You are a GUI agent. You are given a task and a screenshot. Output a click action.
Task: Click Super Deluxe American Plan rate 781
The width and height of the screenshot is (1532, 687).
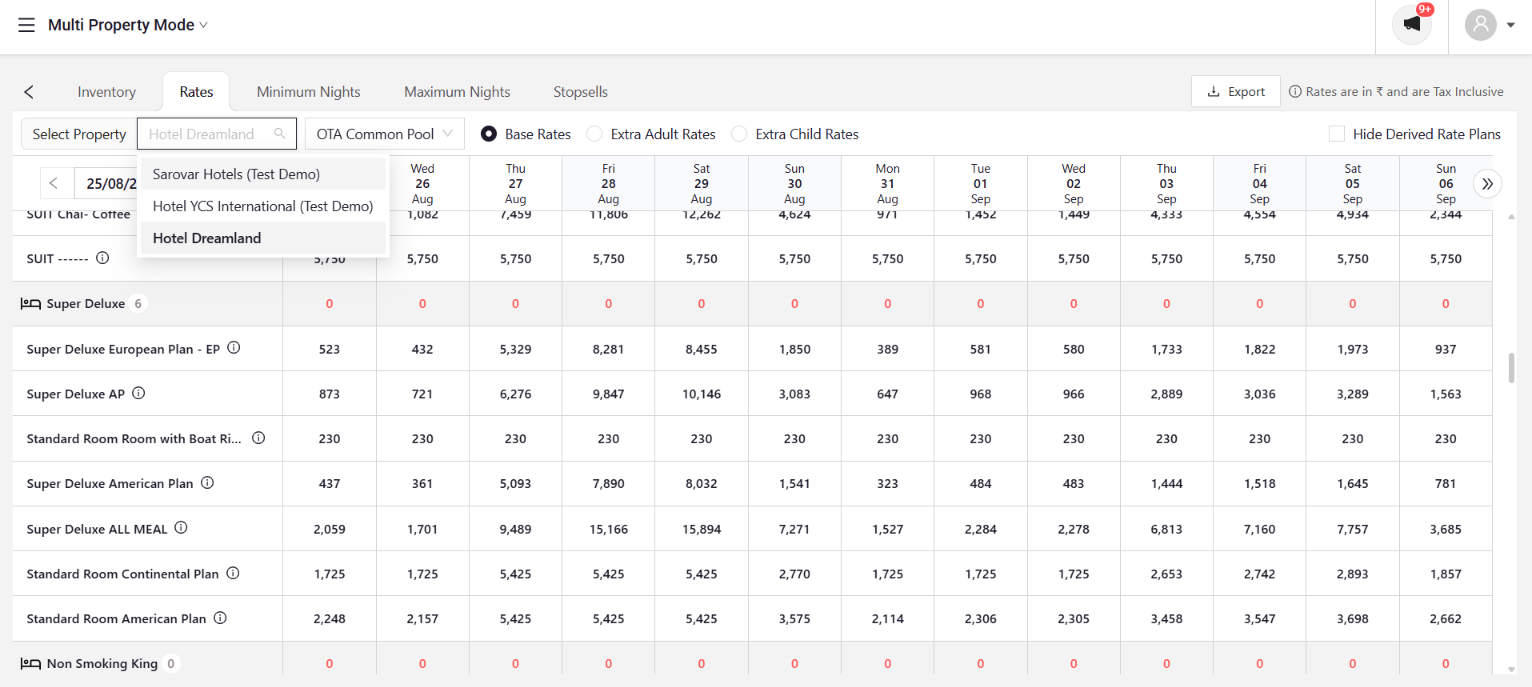pos(1446,484)
